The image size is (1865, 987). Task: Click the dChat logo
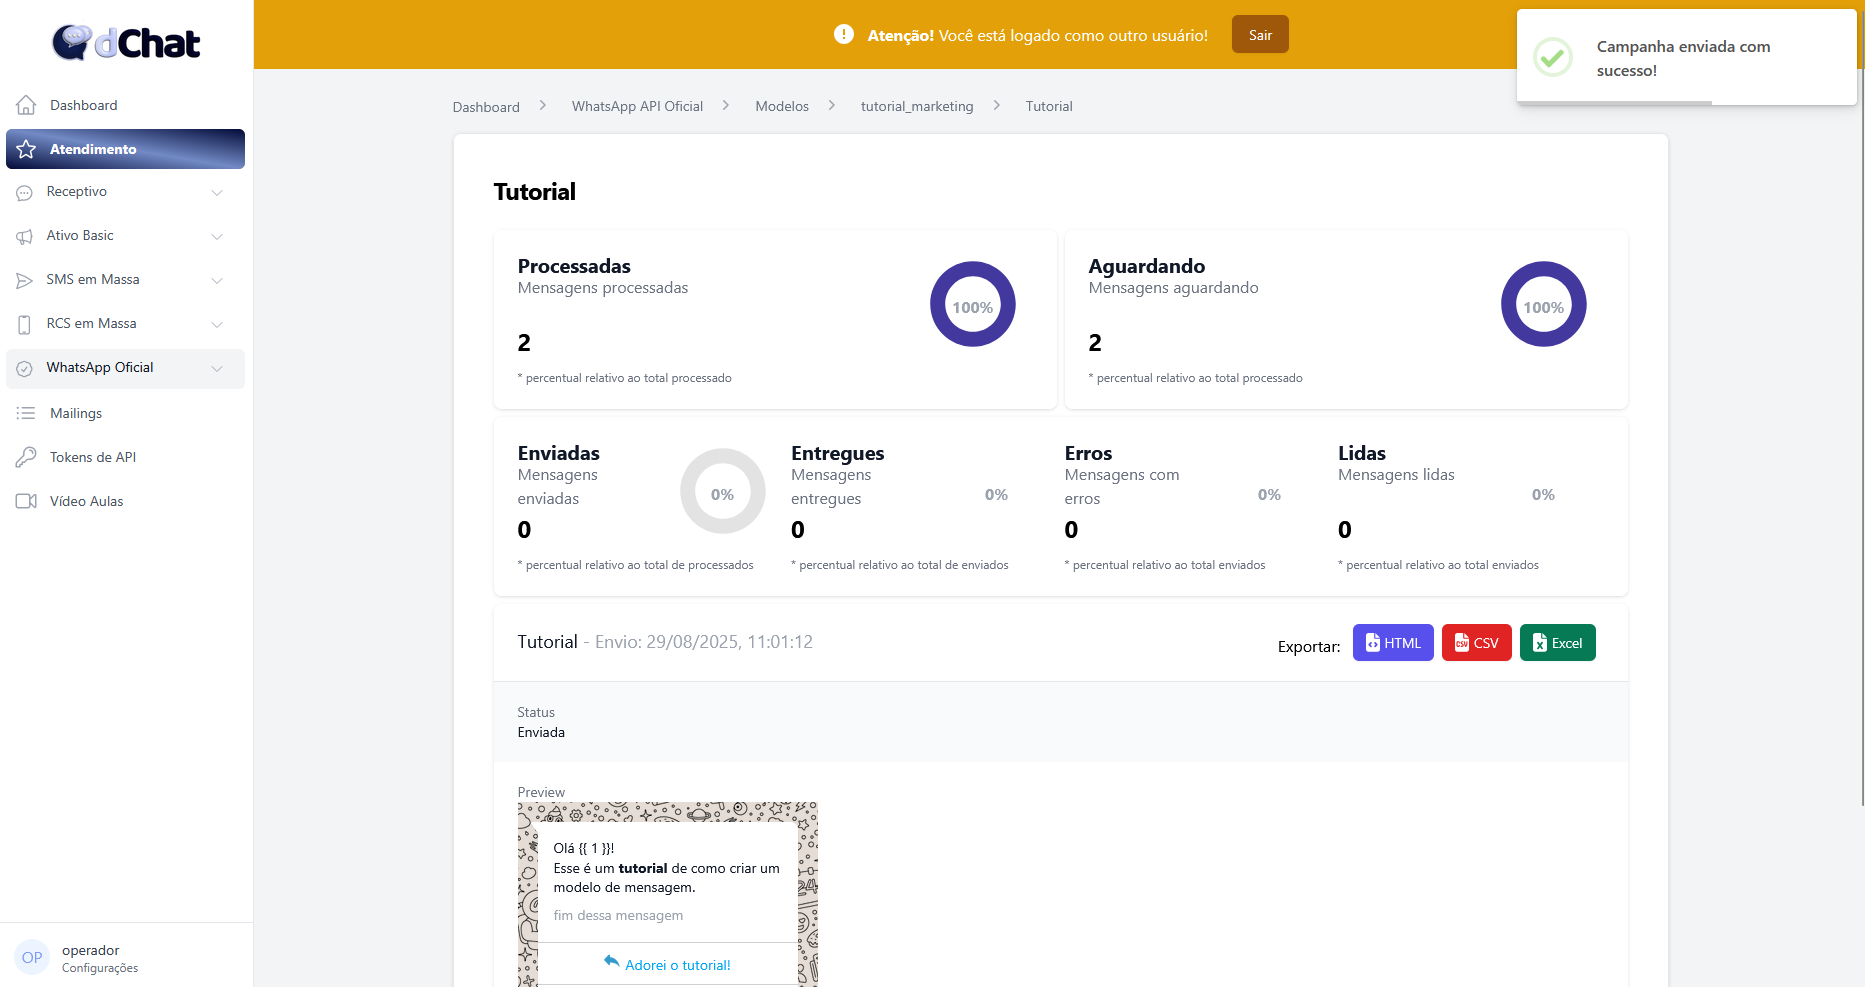[x=126, y=42]
